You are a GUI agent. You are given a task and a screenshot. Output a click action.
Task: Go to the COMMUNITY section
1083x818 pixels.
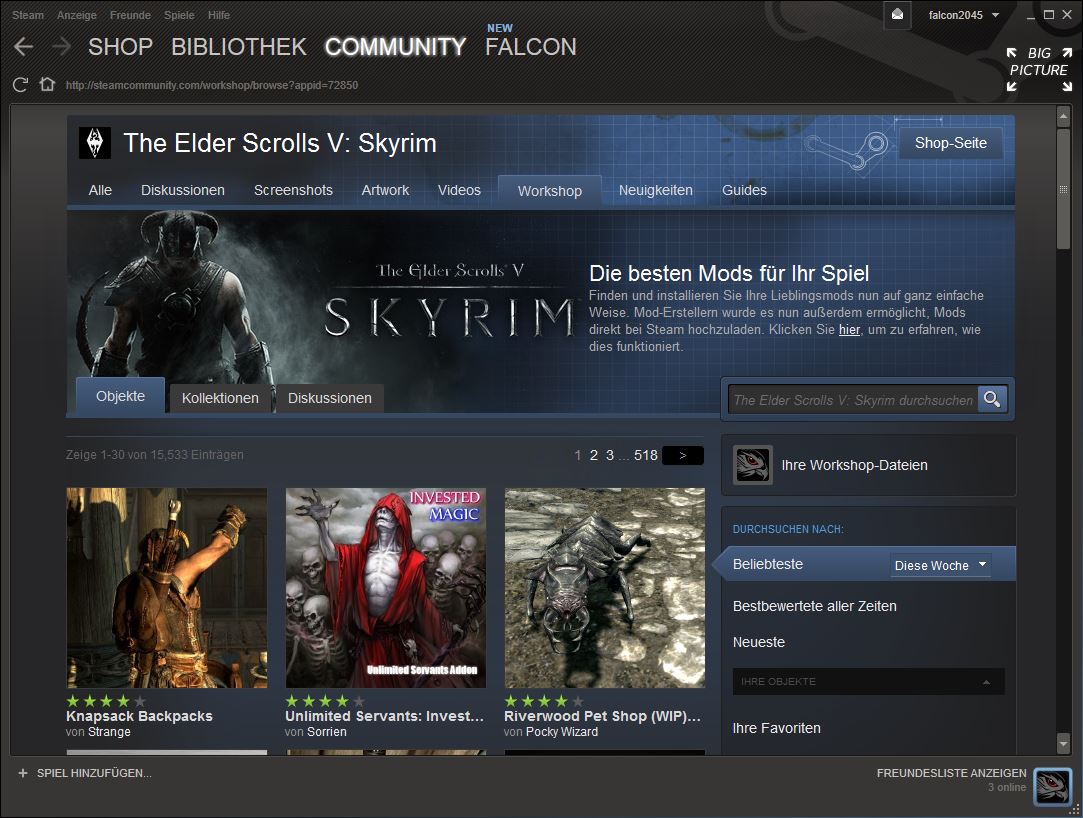pyautogui.click(x=395, y=47)
